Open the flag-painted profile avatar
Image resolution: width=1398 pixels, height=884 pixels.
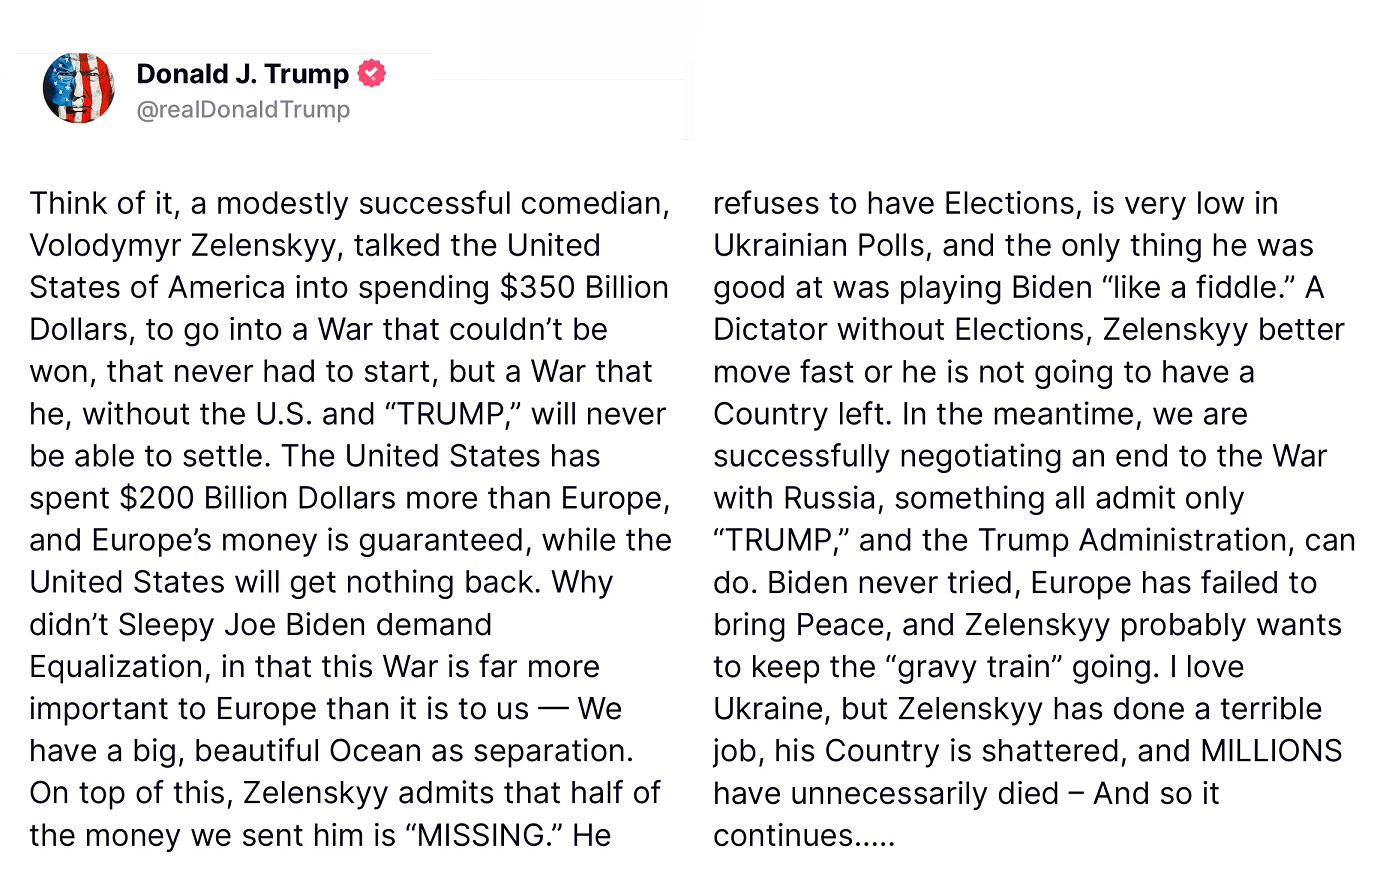point(79,88)
